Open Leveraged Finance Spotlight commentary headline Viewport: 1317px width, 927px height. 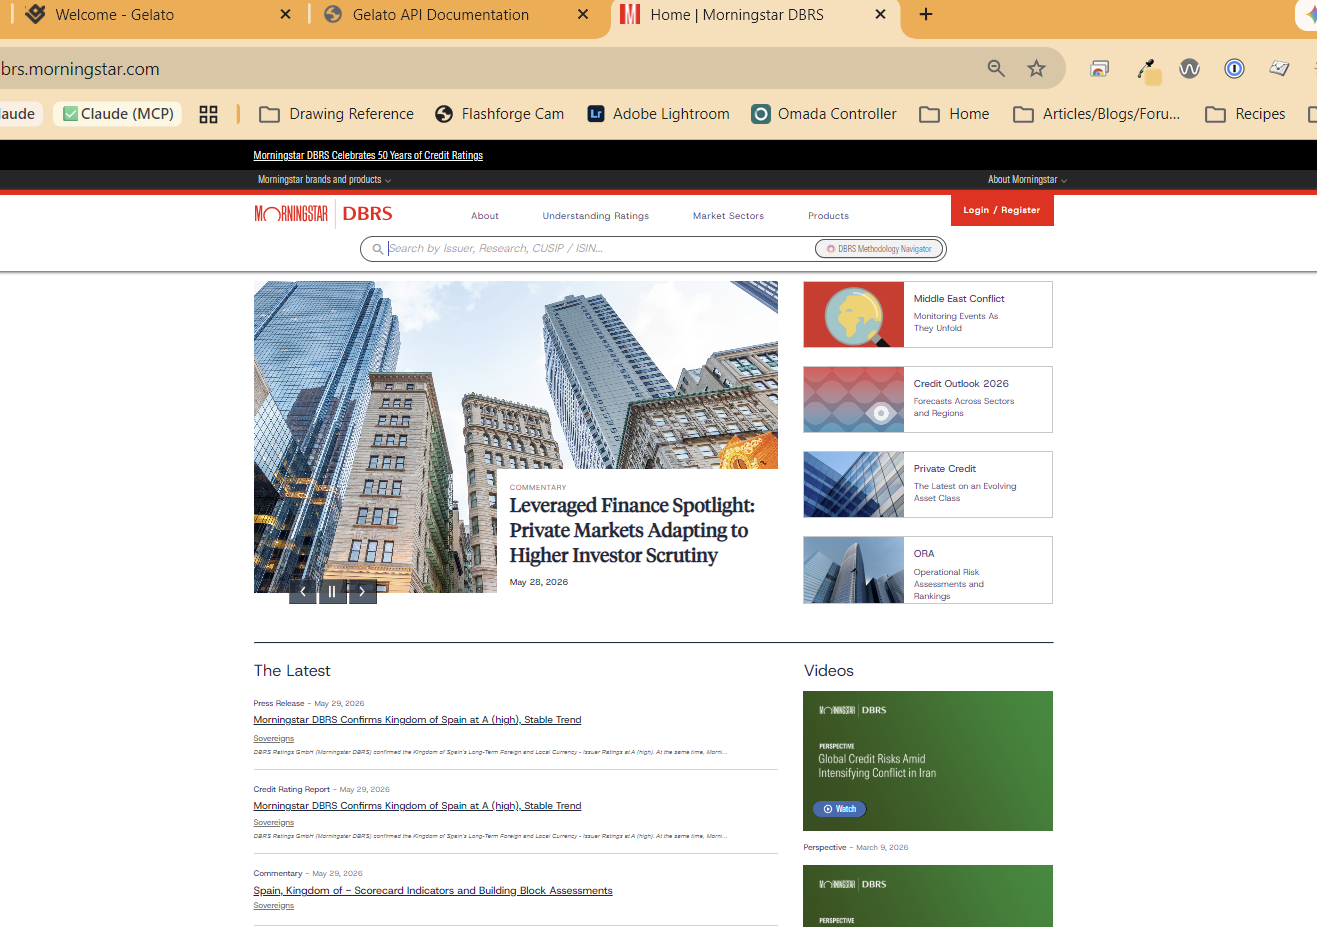click(x=632, y=530)
